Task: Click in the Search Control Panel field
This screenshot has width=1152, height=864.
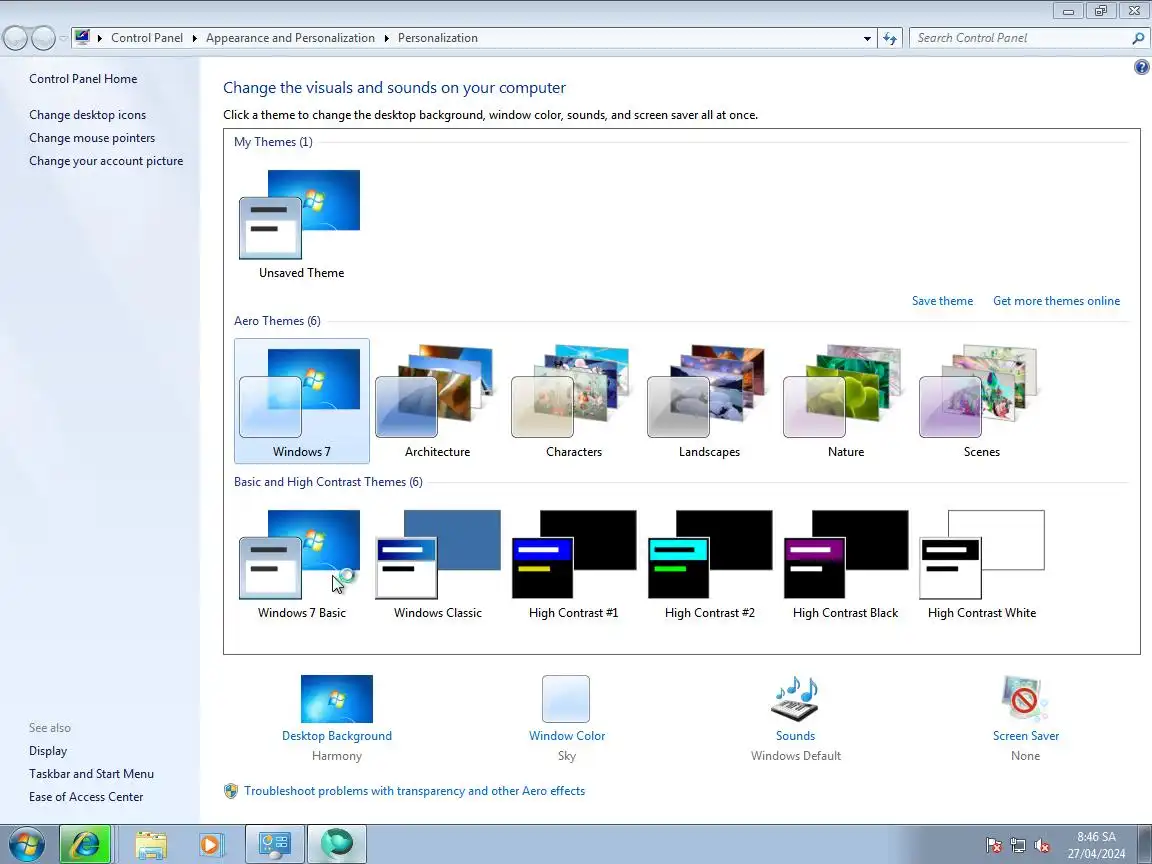Action: pos(1021,38)
